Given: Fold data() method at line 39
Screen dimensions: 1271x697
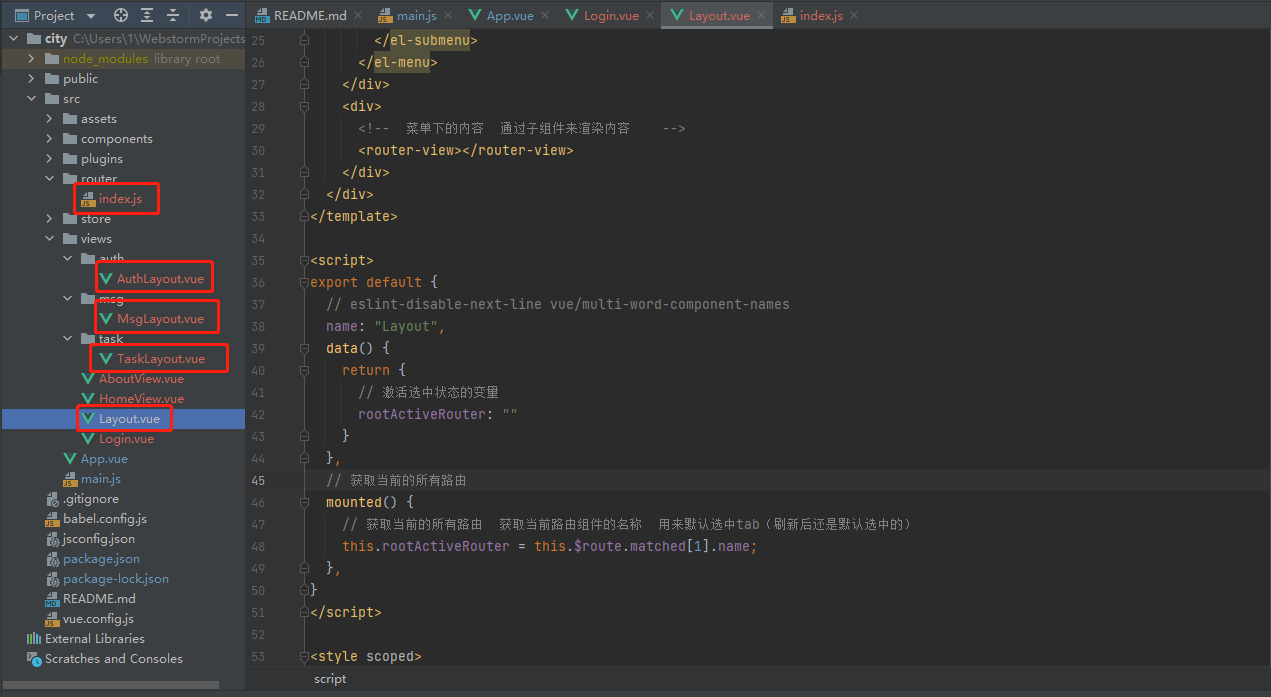Looking at the screenshot, I should [304, 348].
